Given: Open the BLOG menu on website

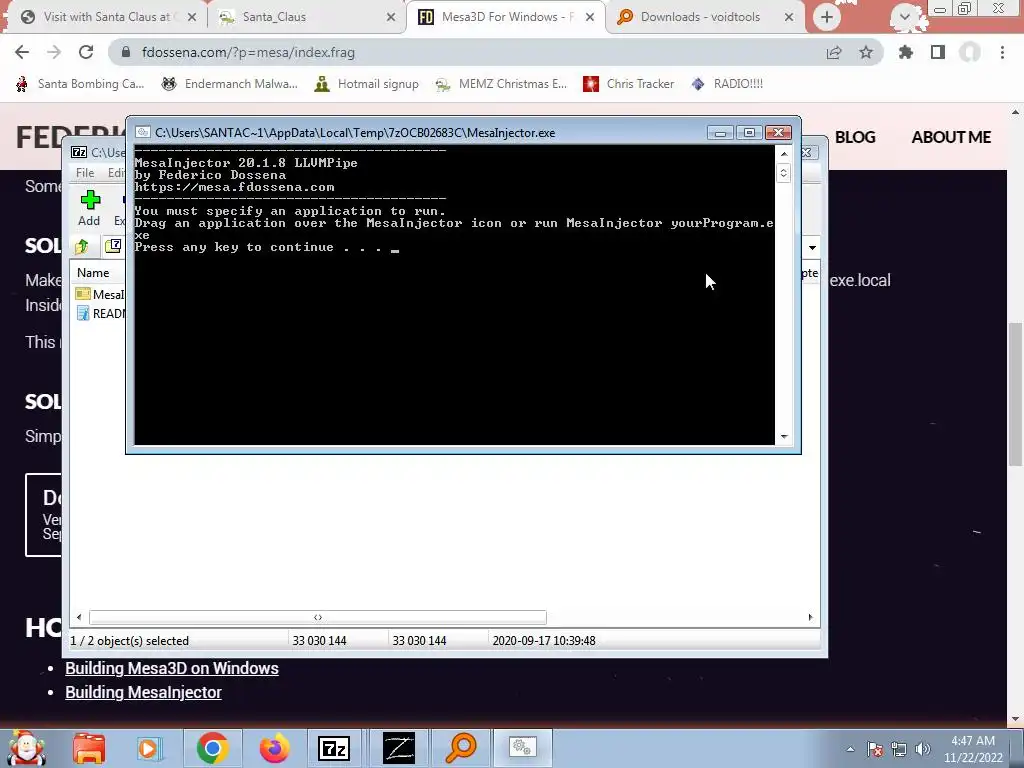Looking at the screenshot, I should [855, 137].
